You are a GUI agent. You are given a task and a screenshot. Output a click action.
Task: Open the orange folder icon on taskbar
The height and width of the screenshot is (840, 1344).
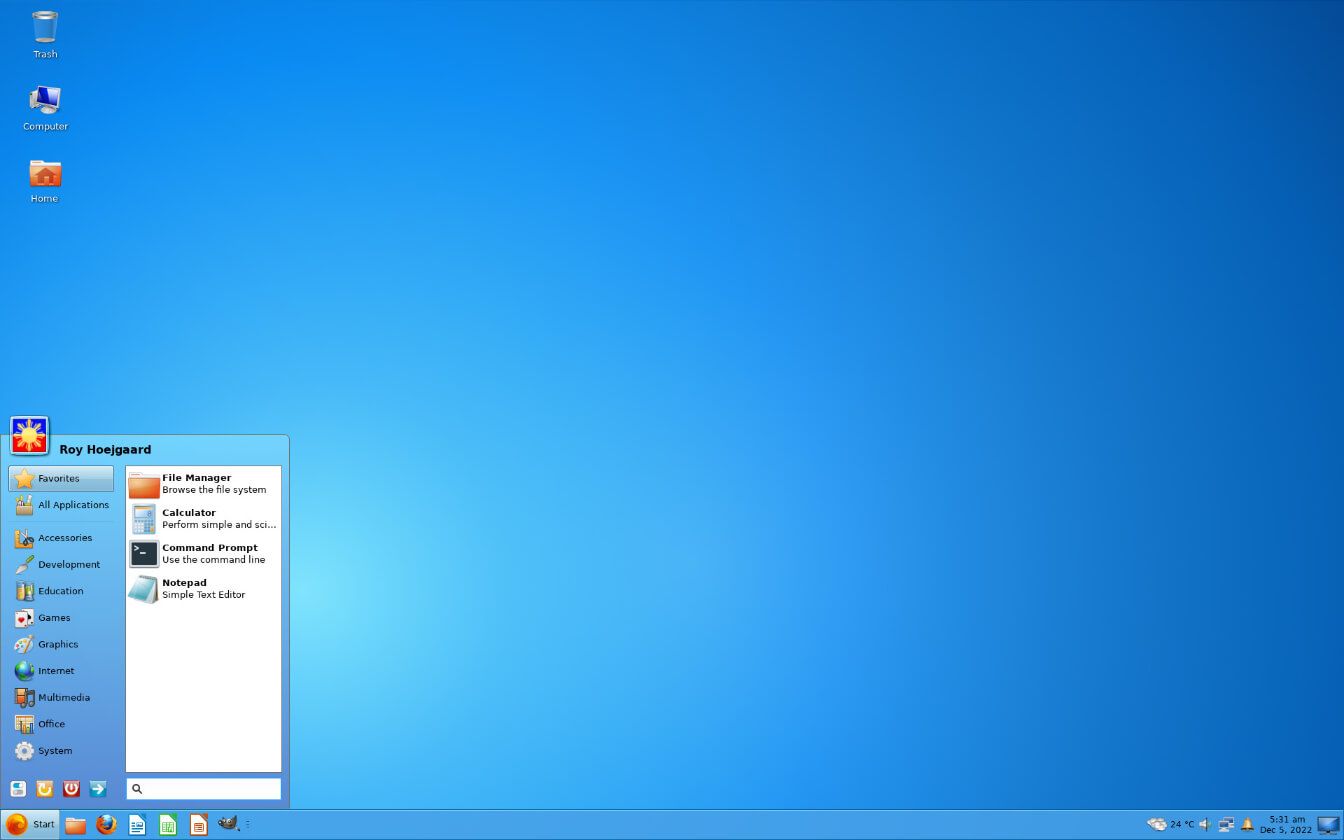76,824
